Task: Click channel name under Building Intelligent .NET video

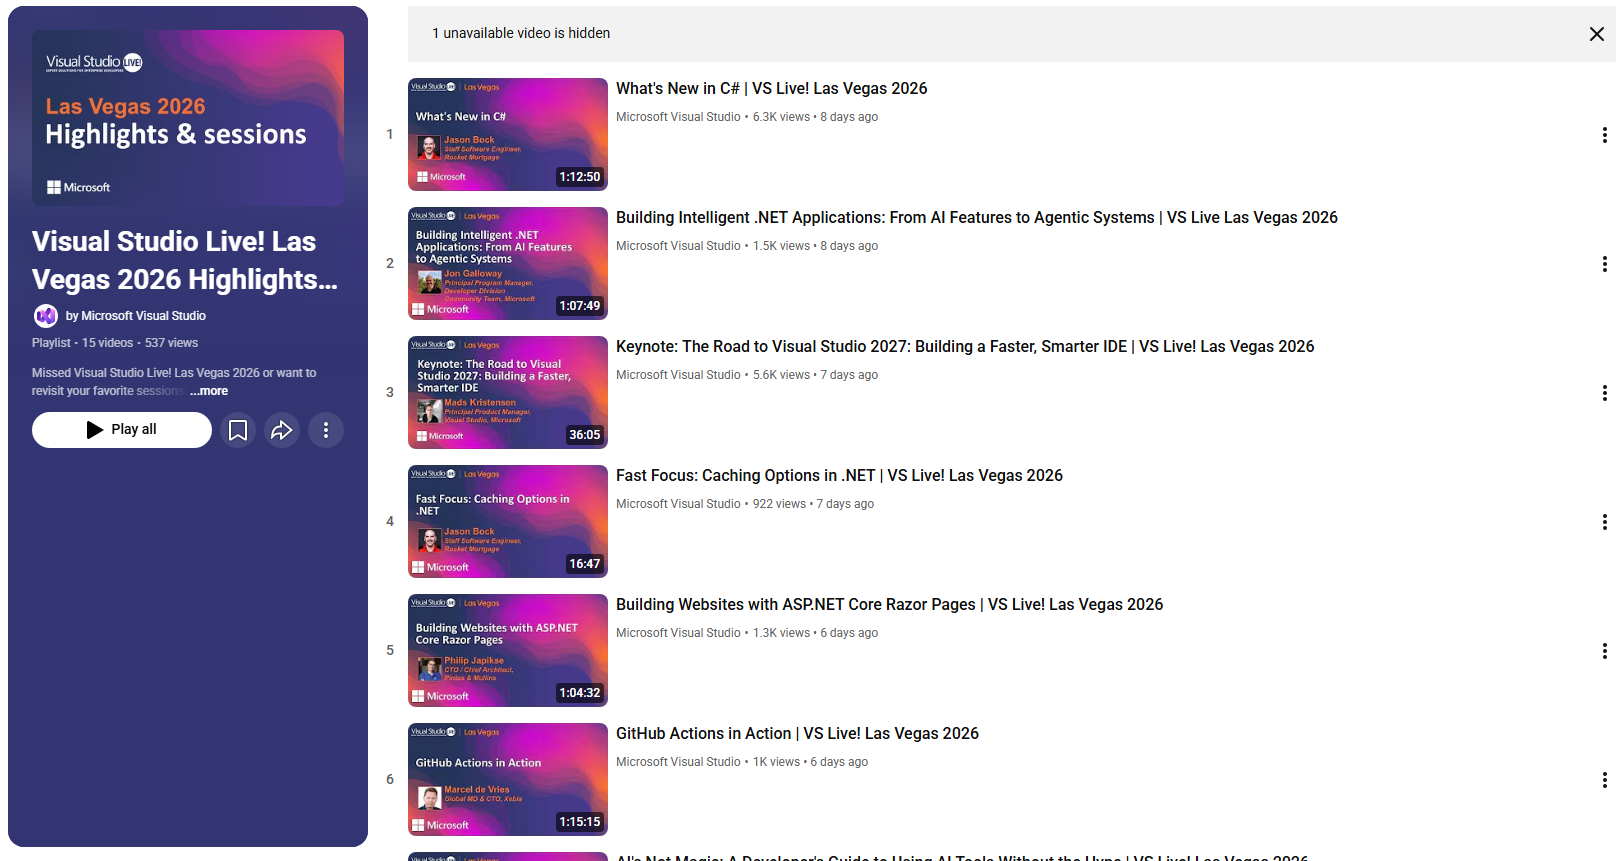Action: (x=678, y=246)
